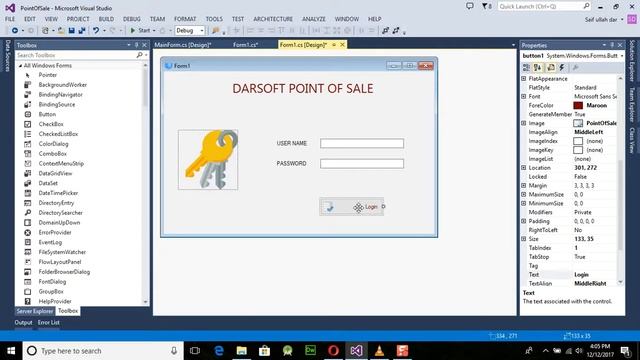Click the search magnifier in Search Toolbox

(x=139, y=55)
